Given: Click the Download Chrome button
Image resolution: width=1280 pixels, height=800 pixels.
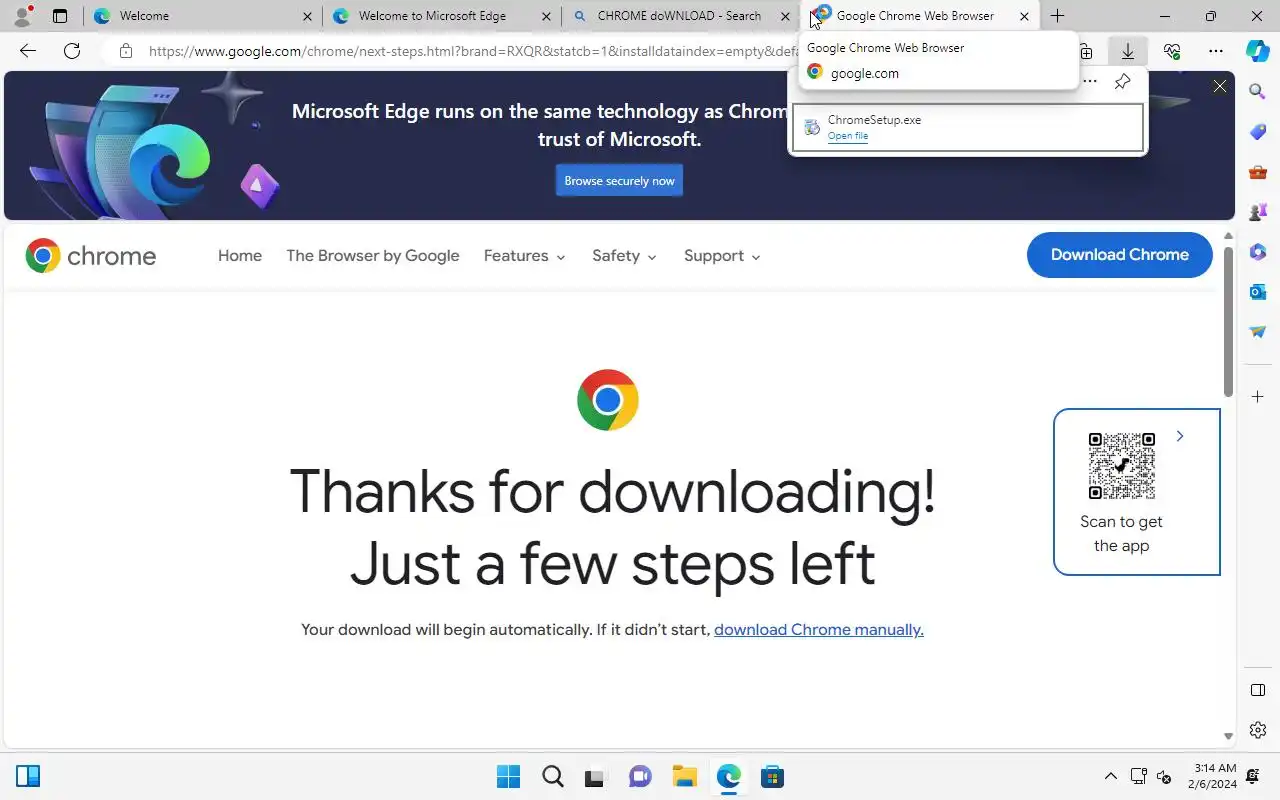Looking at the screenshot, I should pos(1120,255).
